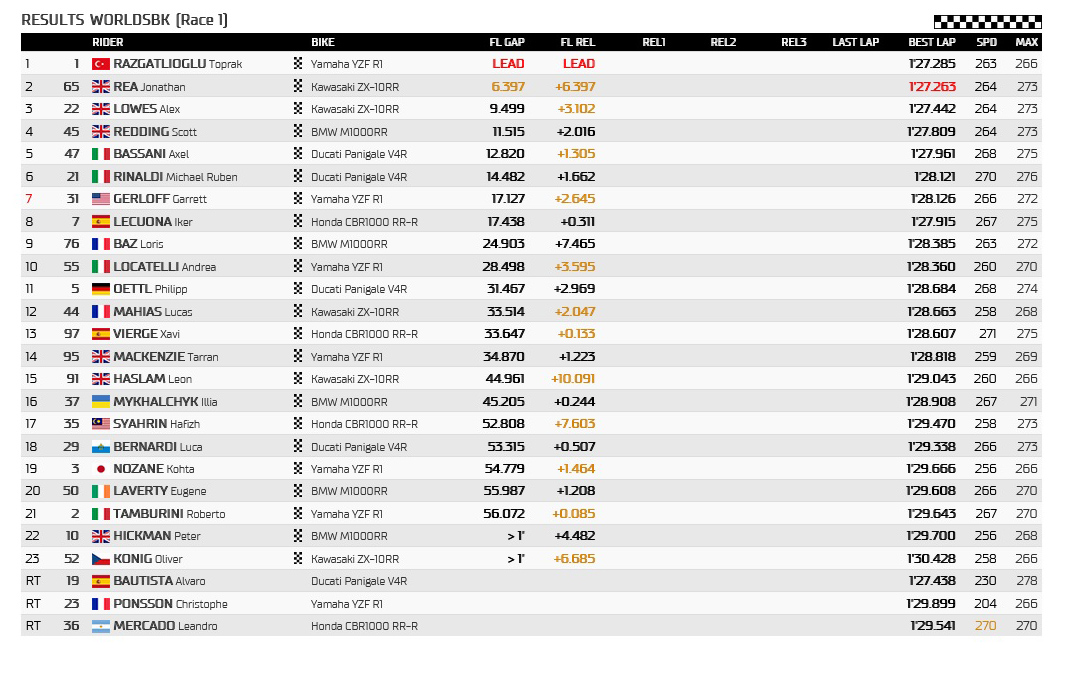Open rider REA Jonathan's name

coord(149,87)
